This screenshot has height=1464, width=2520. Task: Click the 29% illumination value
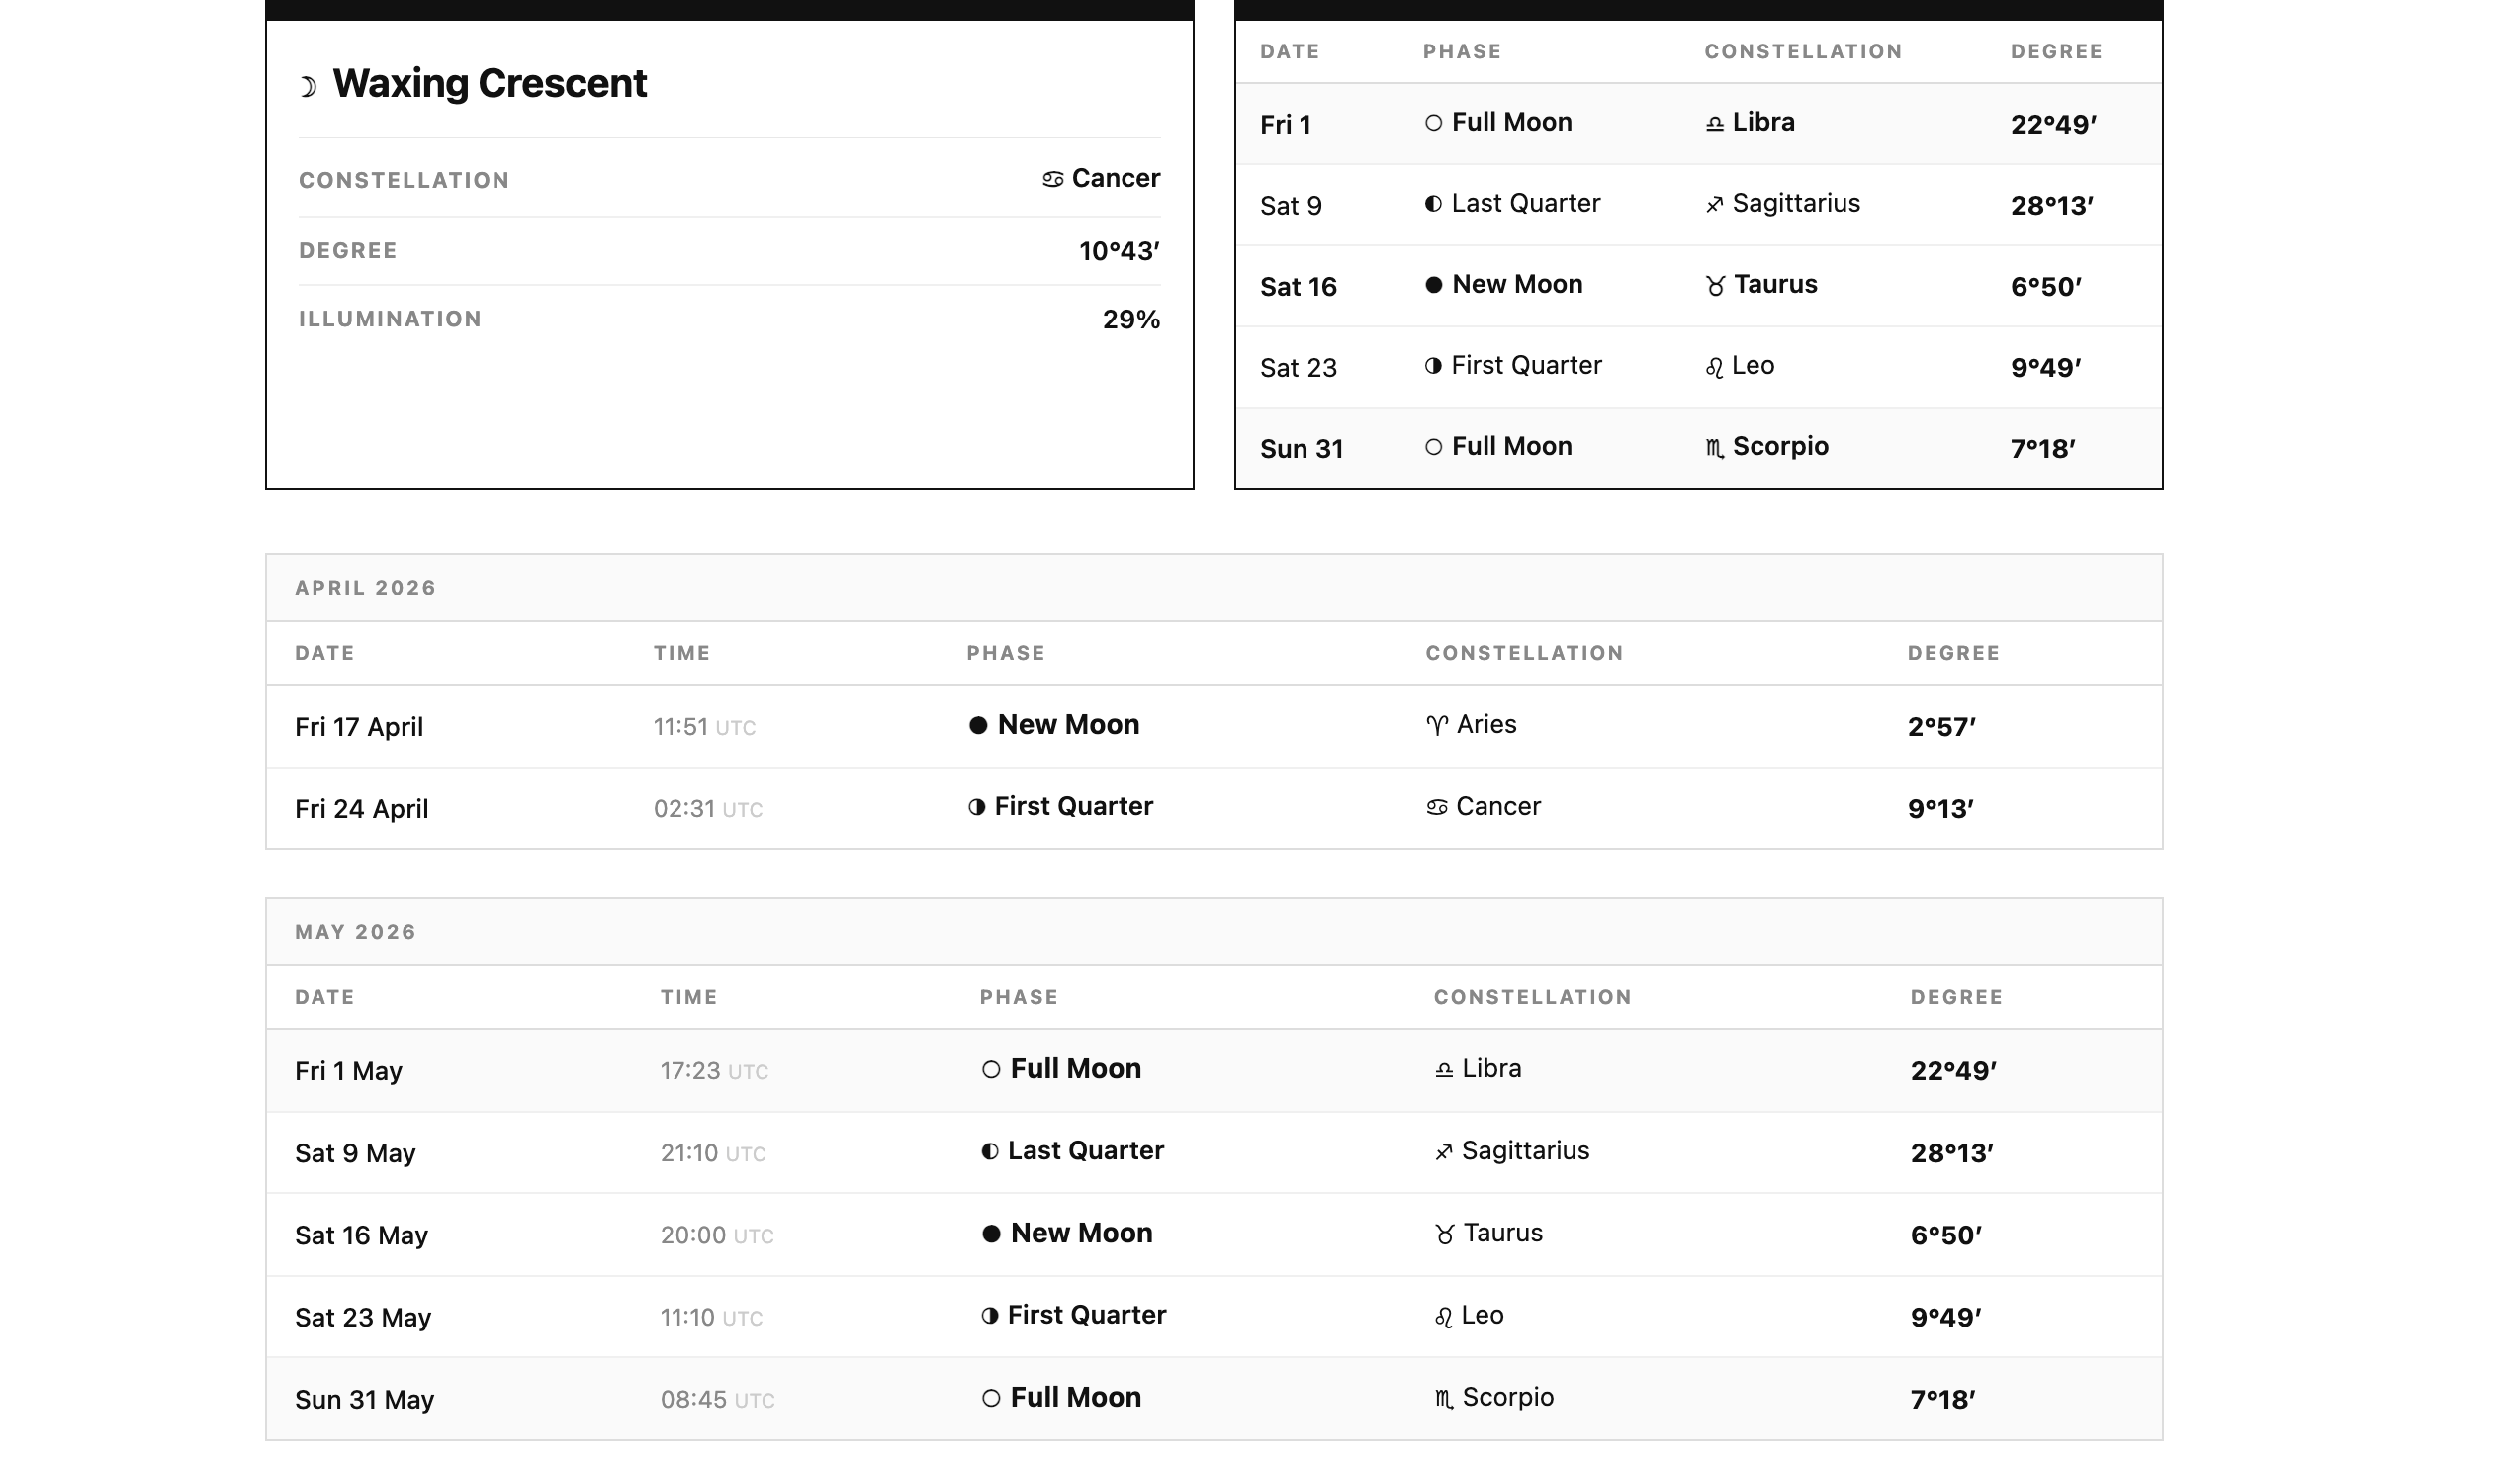[x=1132, y=320]
